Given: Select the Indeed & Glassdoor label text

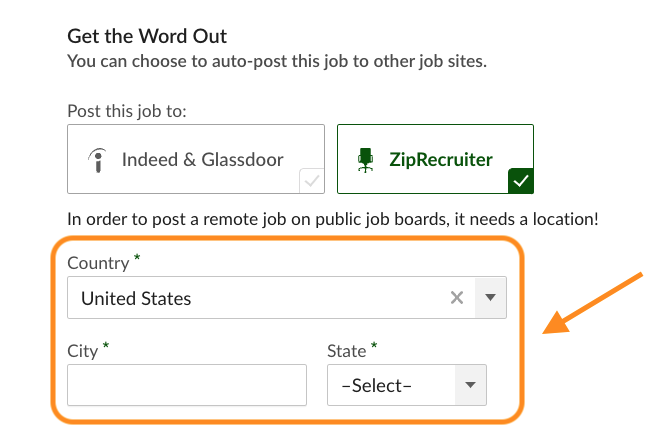Looking at the screenshot, I should pyautogui.click(x=203, y=160).
